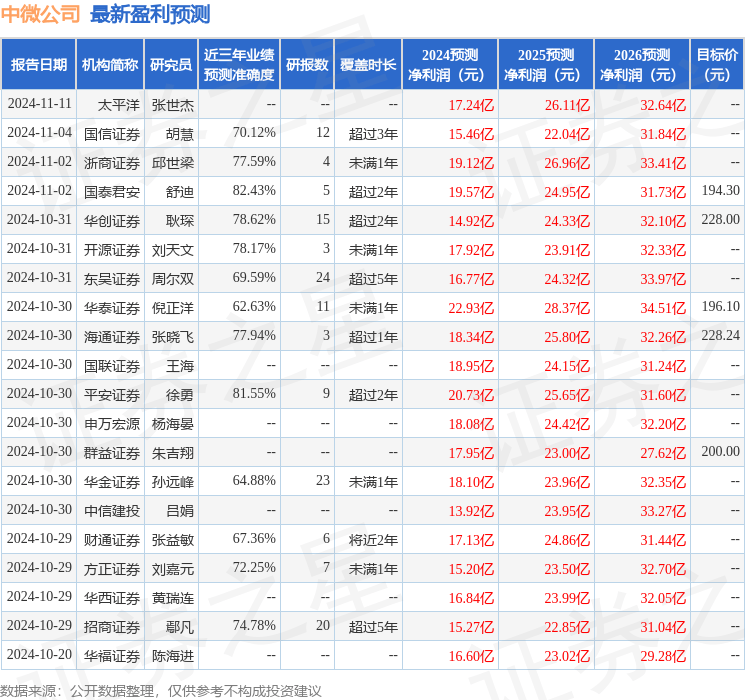Click accuracy value 82.43%

(254, 190)
